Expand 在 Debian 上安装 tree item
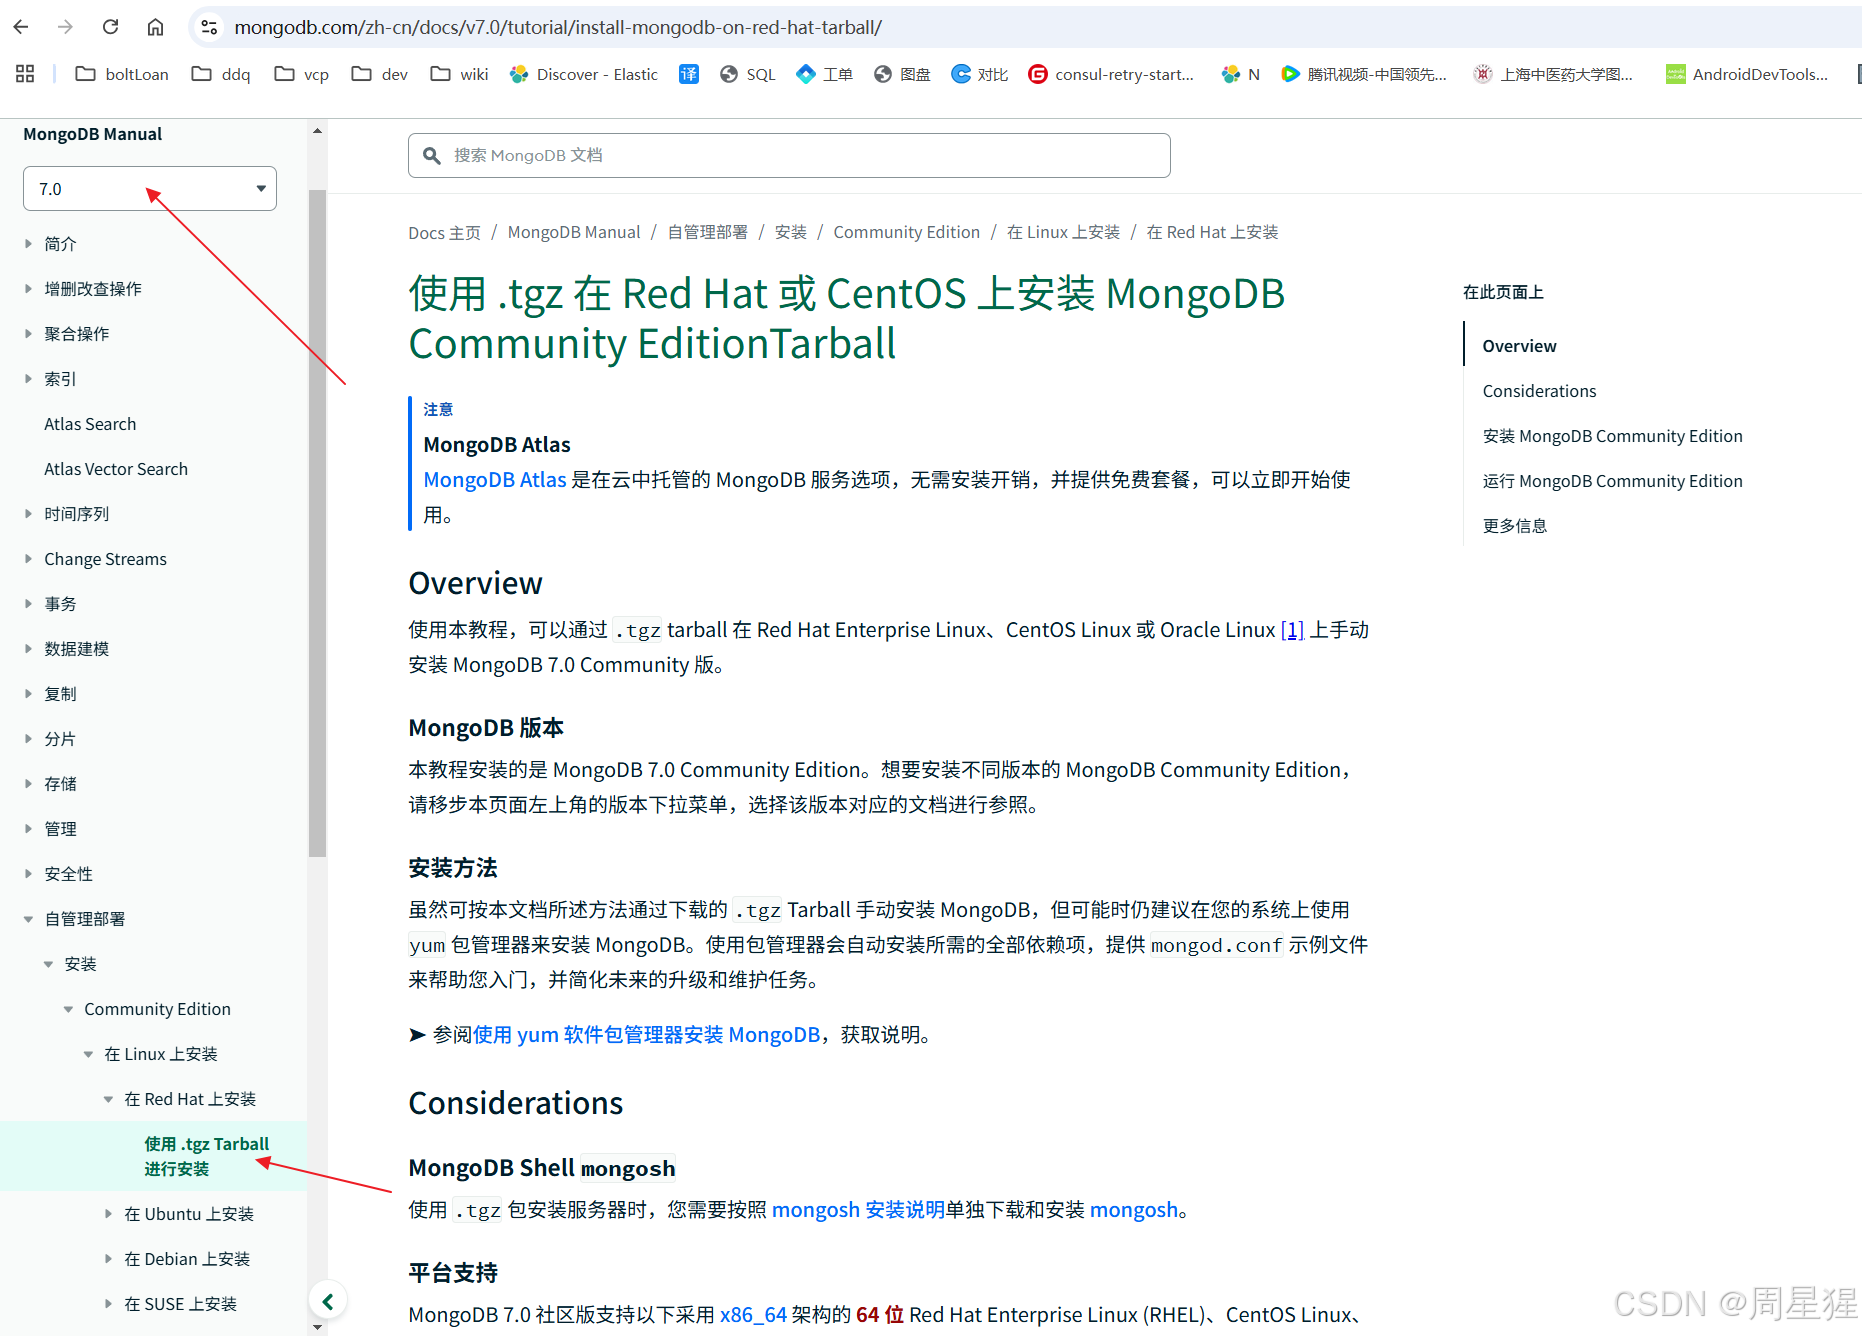The width and height of the screenshot is (1862, 1336). [109, 1258]
